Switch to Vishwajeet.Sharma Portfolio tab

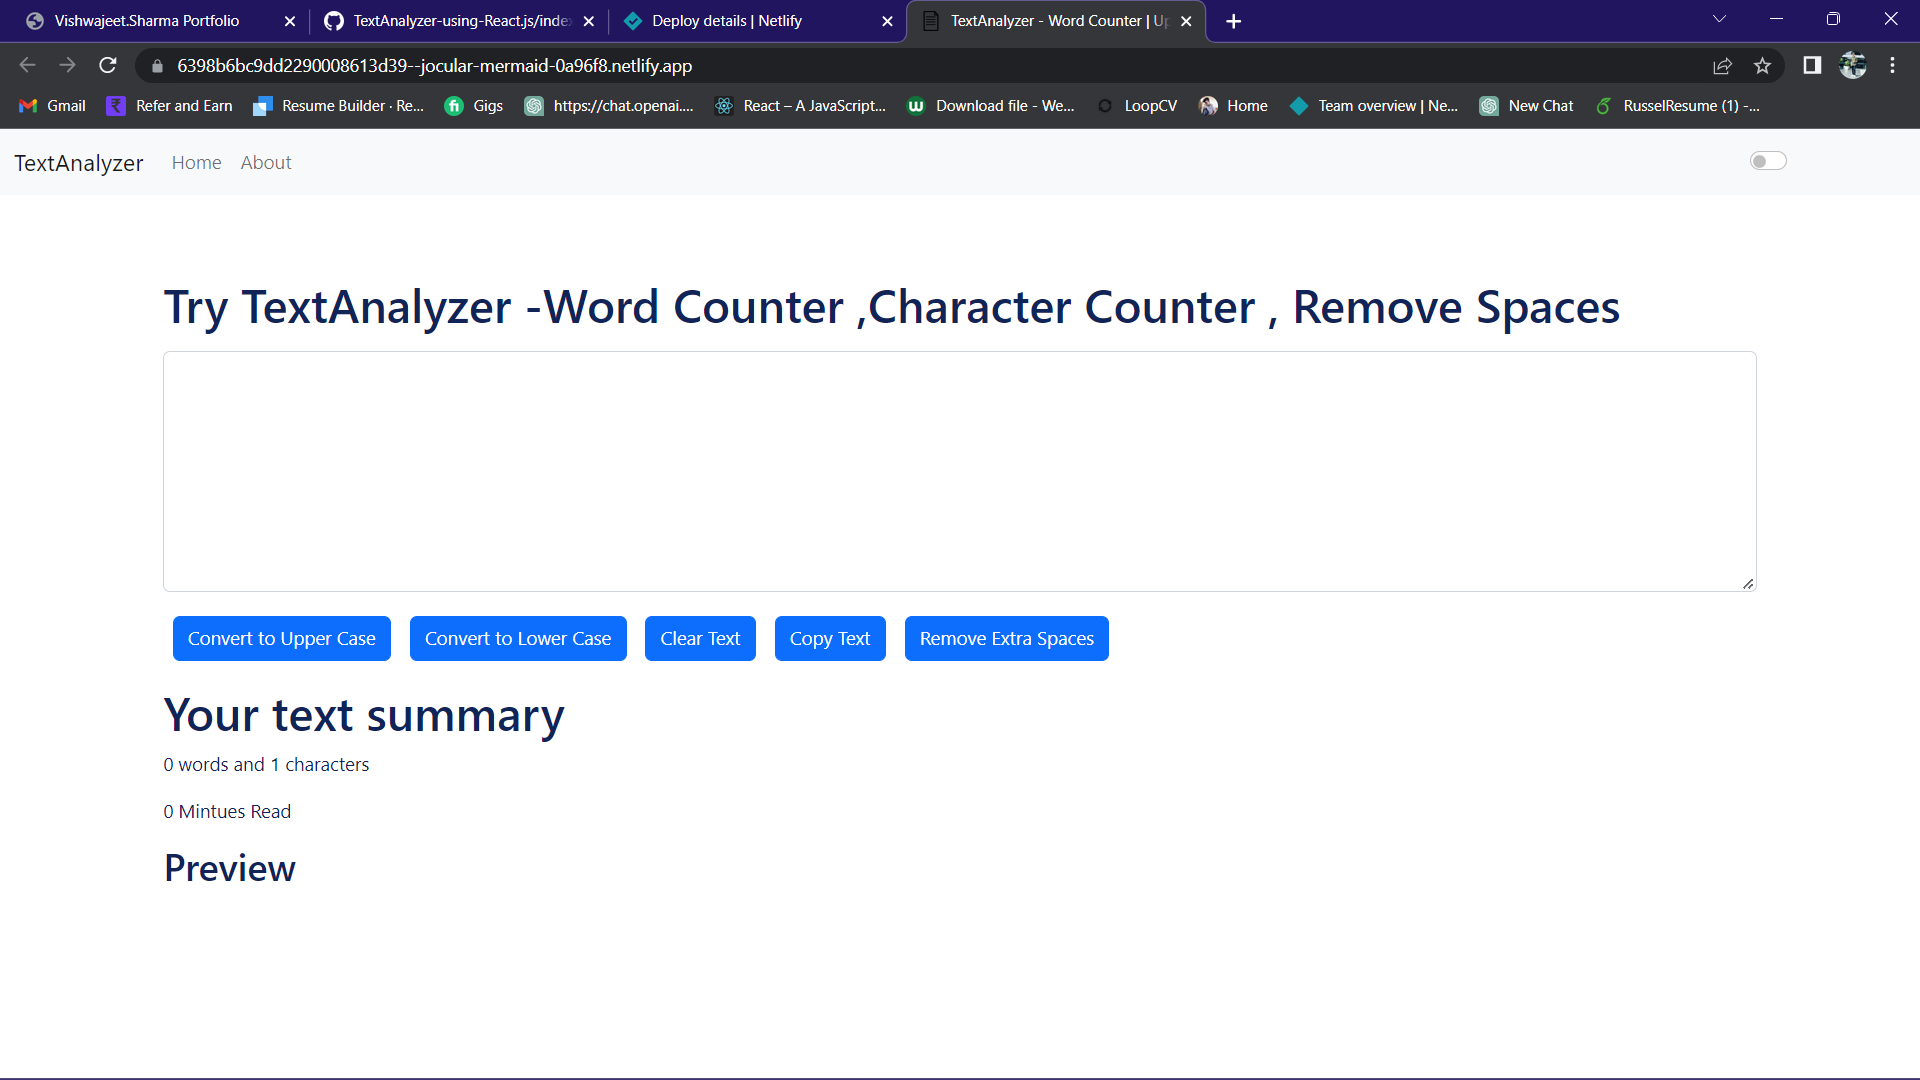tap(147, 21)
